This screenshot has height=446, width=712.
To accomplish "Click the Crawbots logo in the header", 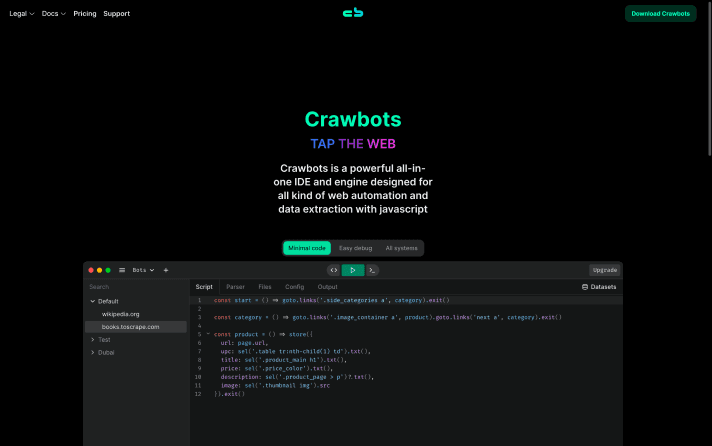I will (x=353, y=13).
